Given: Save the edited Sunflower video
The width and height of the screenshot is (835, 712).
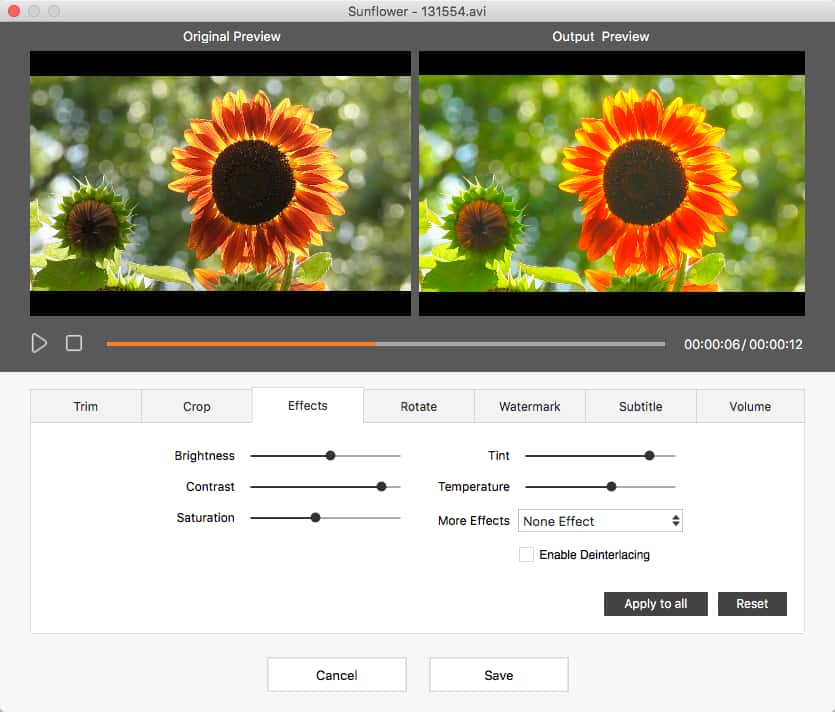Looking at the screenshot, I should point(498,674).
